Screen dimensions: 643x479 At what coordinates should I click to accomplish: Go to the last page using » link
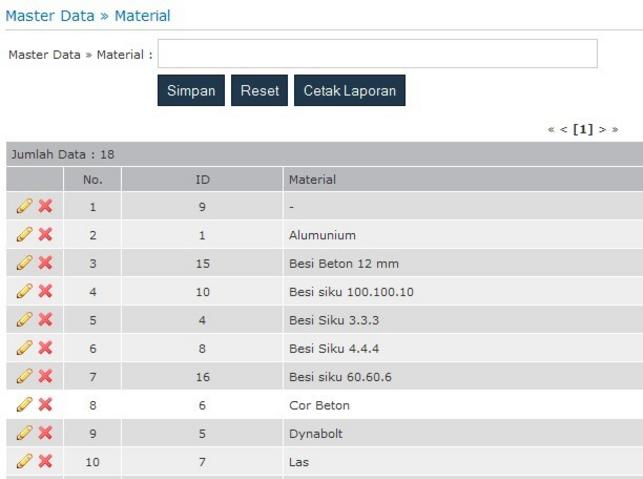tap(615, 130)
